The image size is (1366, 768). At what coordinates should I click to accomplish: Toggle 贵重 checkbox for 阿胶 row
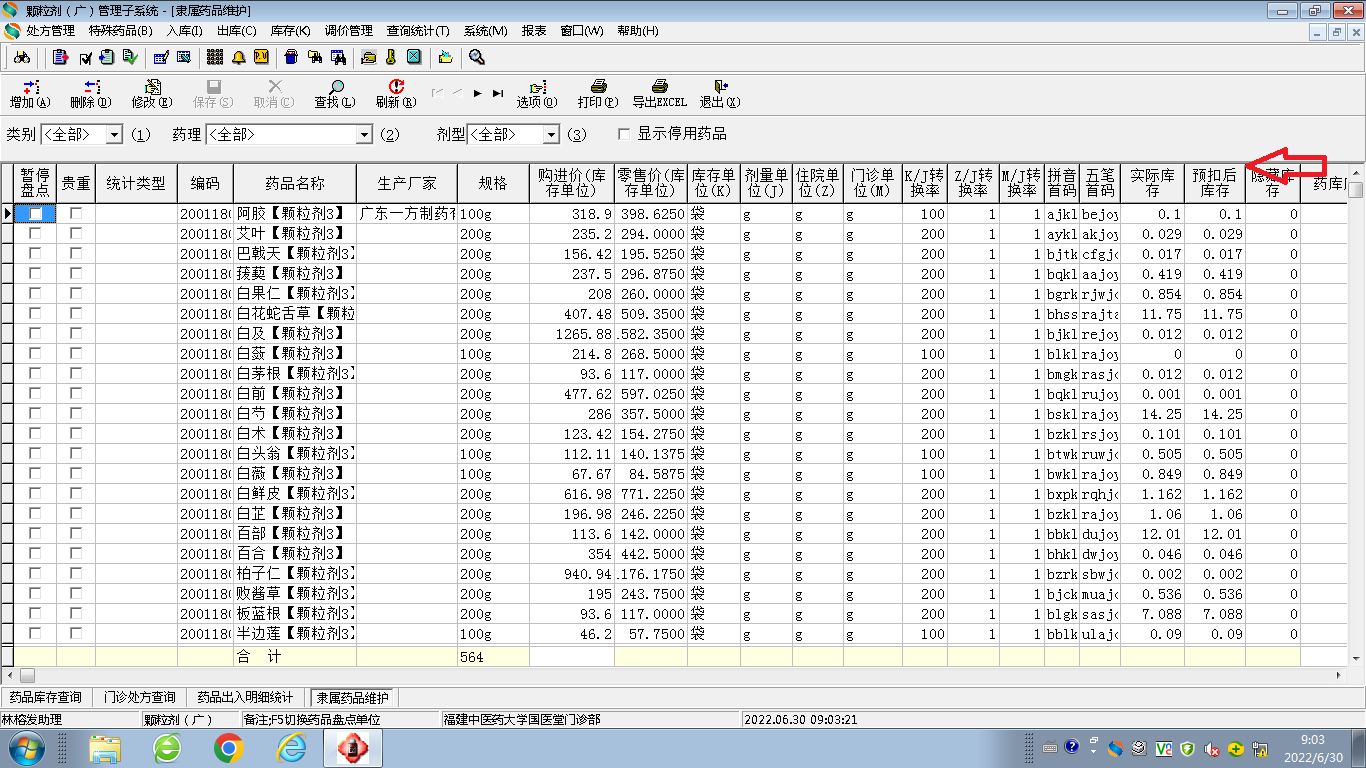coord(76,214)
